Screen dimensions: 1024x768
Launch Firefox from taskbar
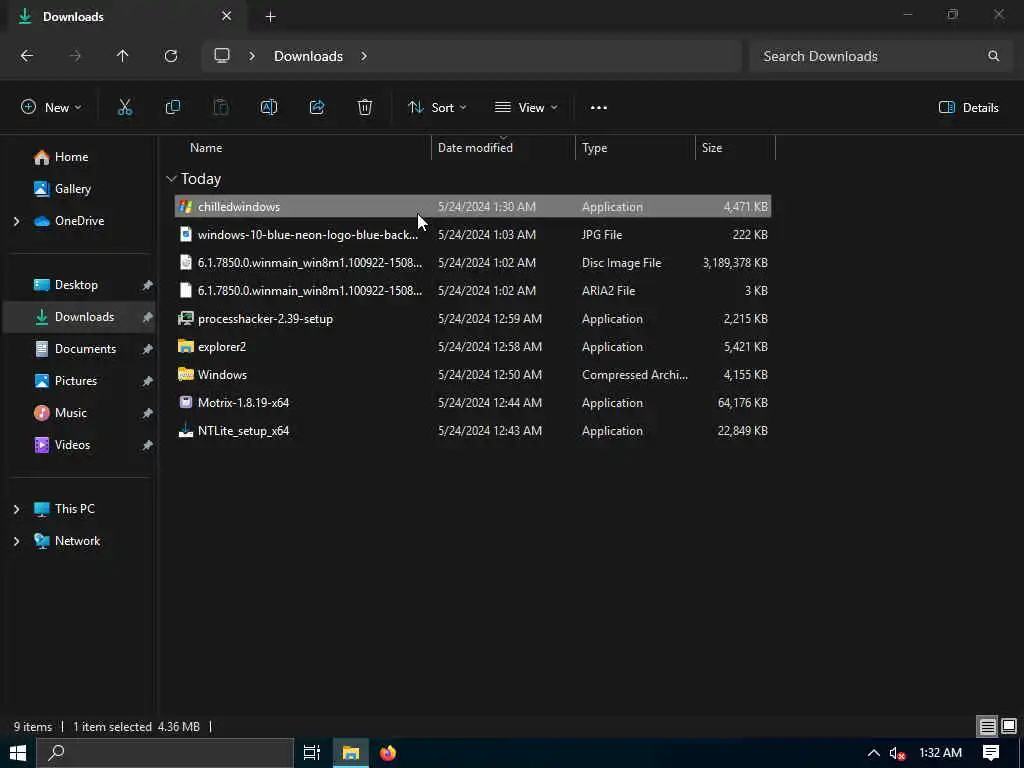click(x=388, y=753)
